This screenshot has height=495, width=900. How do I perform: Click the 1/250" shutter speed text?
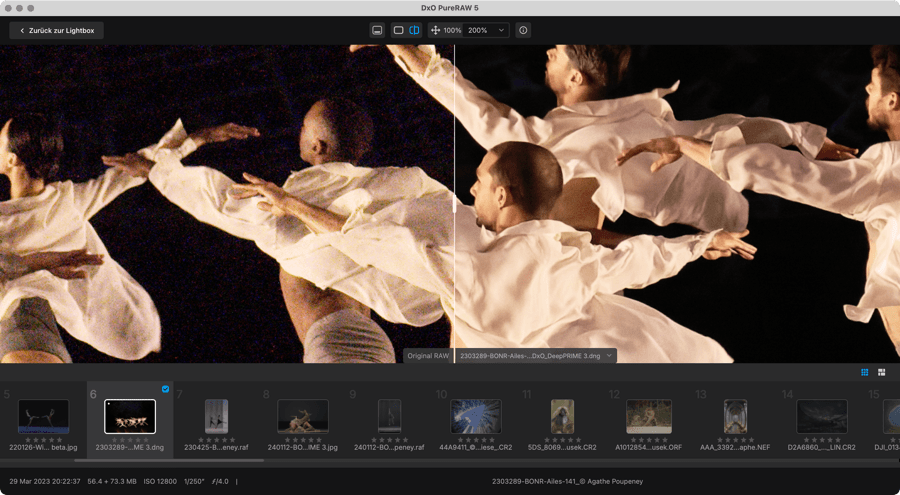coord(195,481)
